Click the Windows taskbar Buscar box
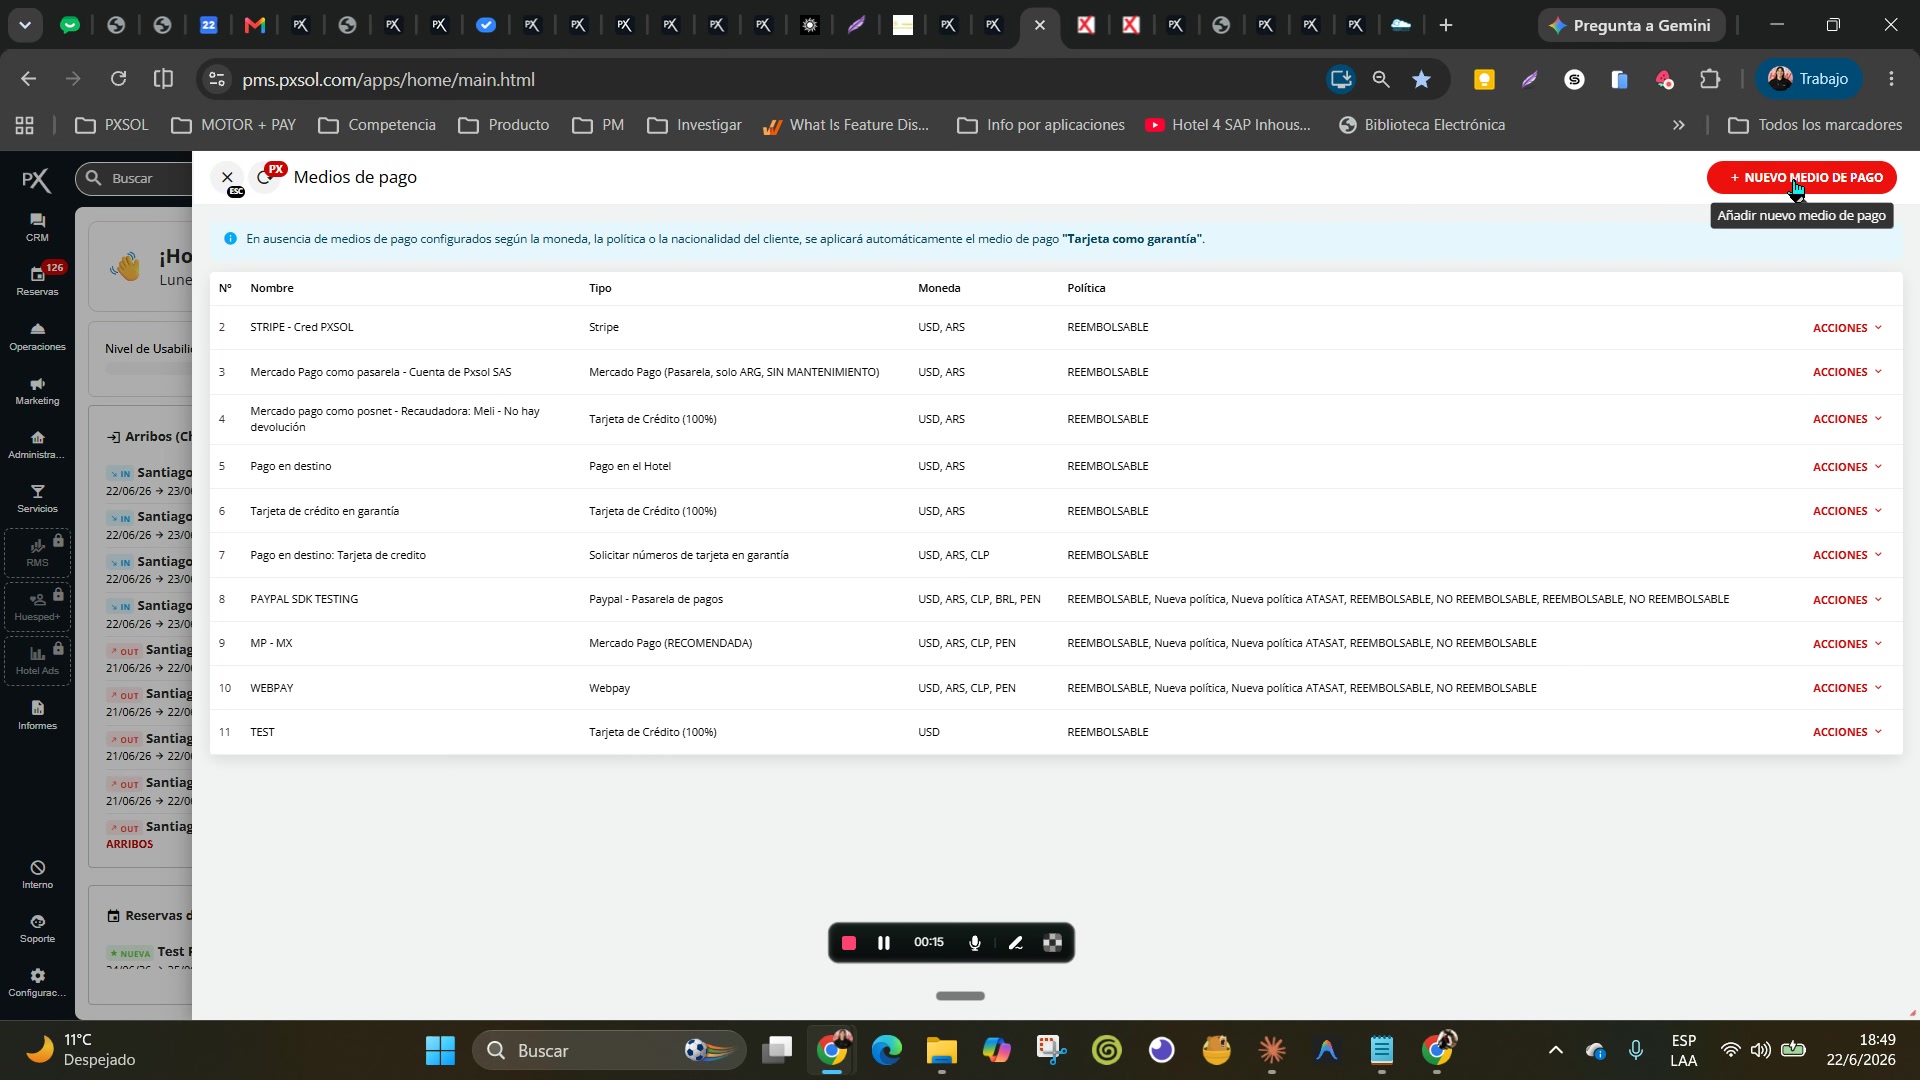This screenshot has width=1920, height=1080. pyautogui.click(x=609, y=1050)
